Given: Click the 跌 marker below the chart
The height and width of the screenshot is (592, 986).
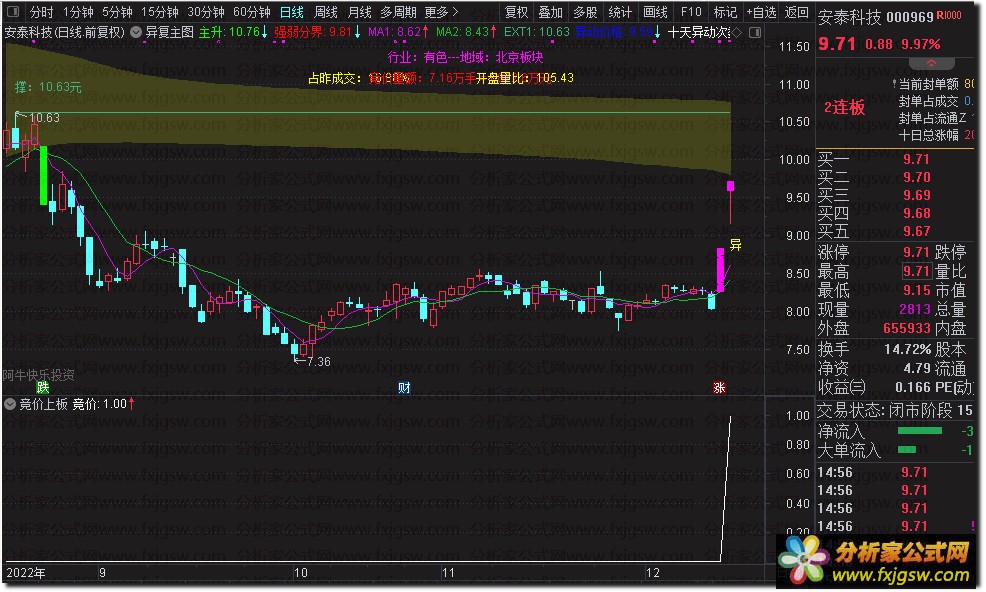Looking at the screenshot, I should pyautogui.click(x=43, y=388).
